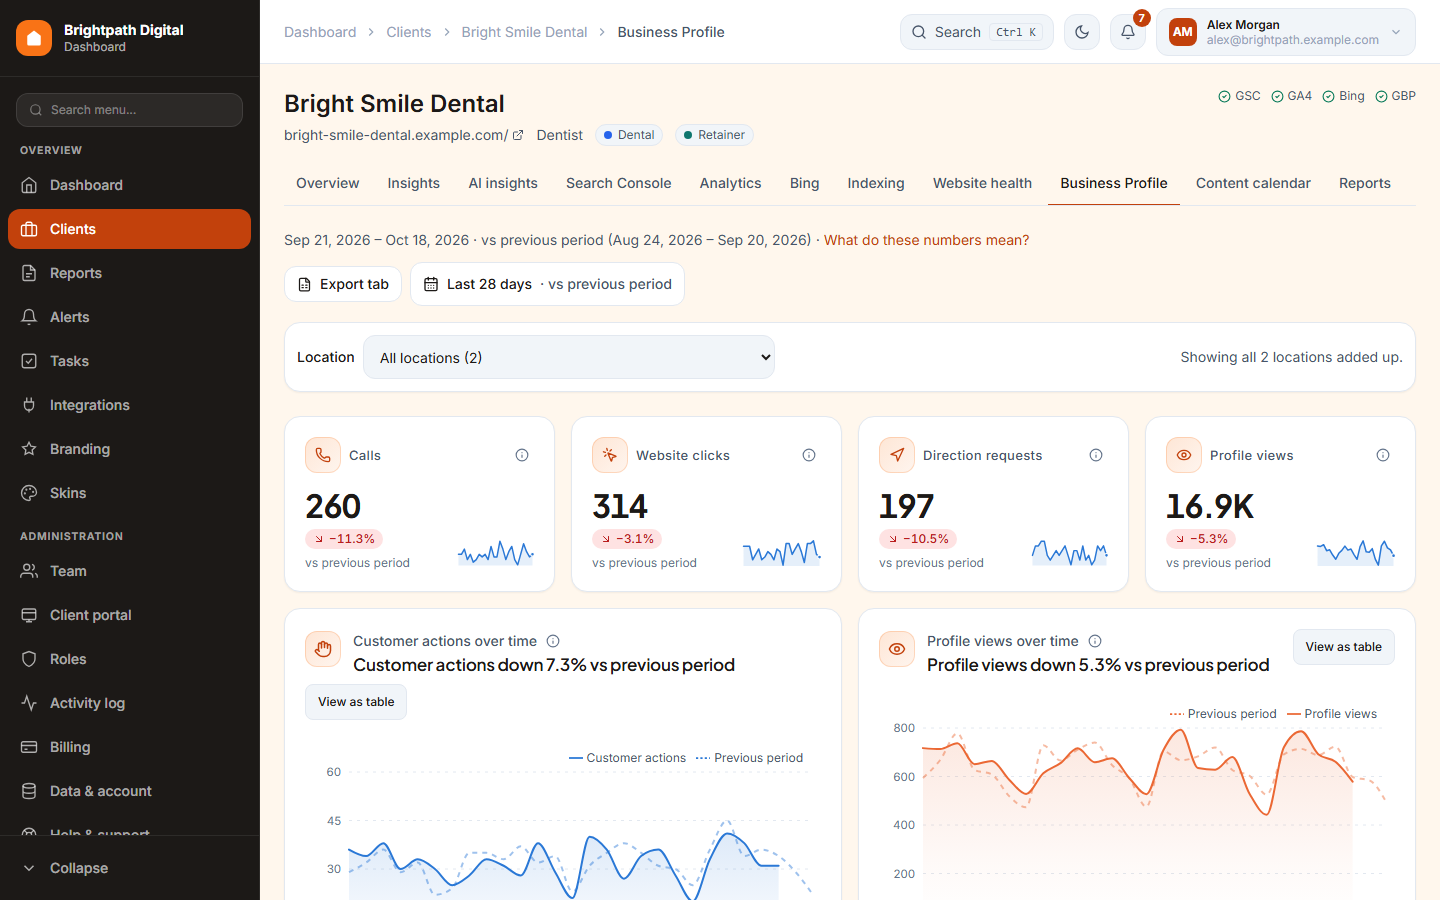Open Integrations in sidebar
1440x900 pixels.
tap(130, 405)
